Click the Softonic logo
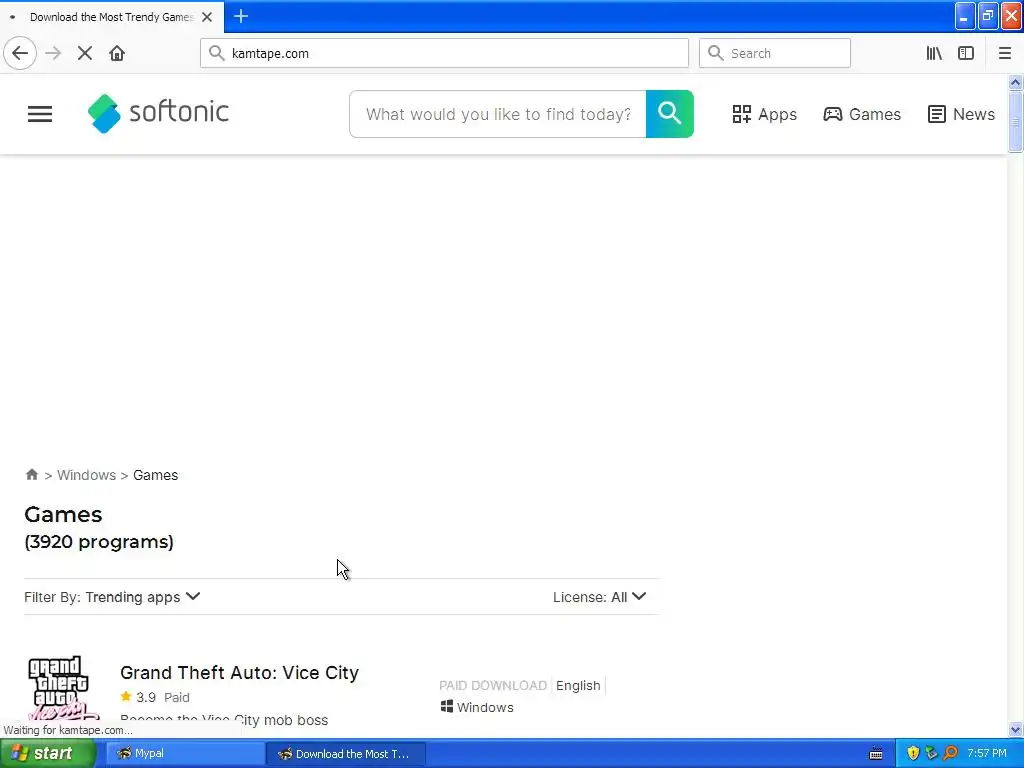This screenshot has width=1024, height=768. pyautogui.click(x=159, y=113)
